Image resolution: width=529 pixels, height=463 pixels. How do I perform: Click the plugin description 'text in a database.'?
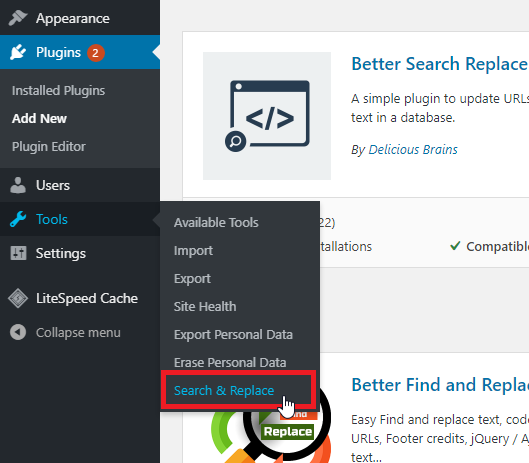coord(403,118)
